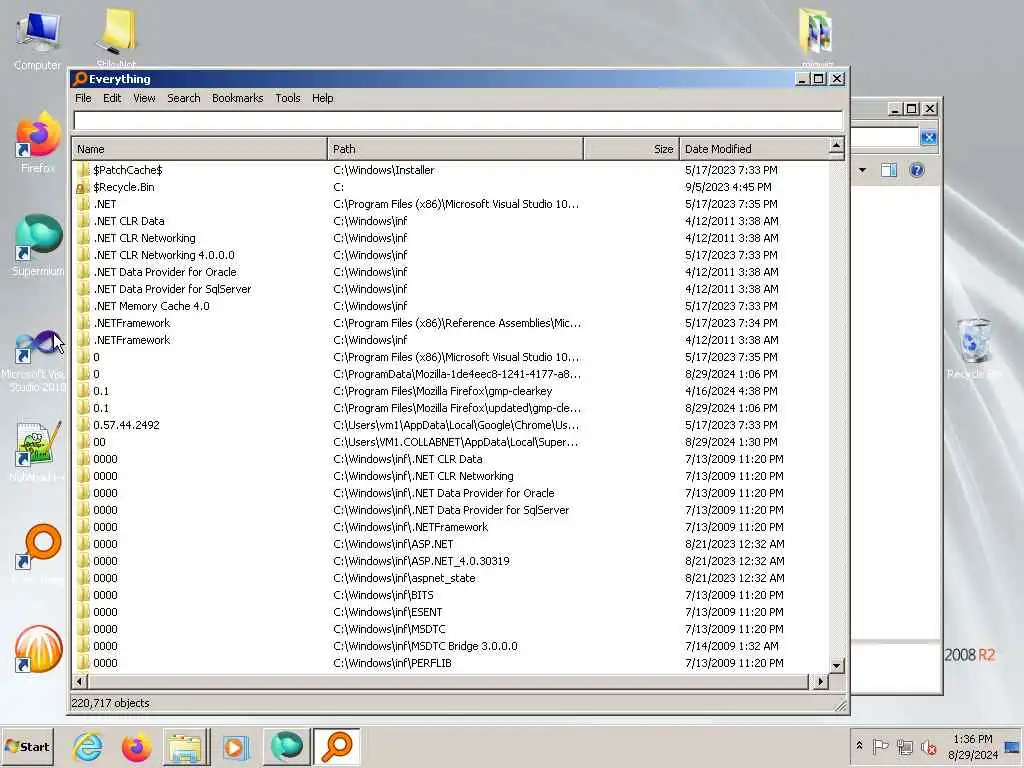Open Windows Media Player from the taskbar

[x=235, y=746]
